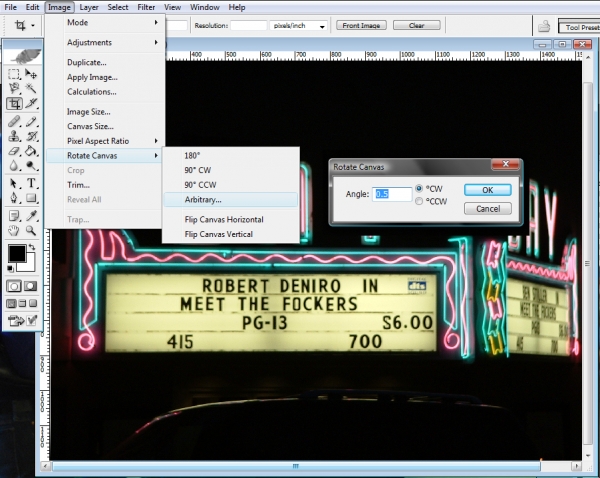Viewport: 600px width, 478px height.
Task: Choose Arbitrary... from Rotate Canvas submenu
Action: pyautogui.click(x=231, y=199)
